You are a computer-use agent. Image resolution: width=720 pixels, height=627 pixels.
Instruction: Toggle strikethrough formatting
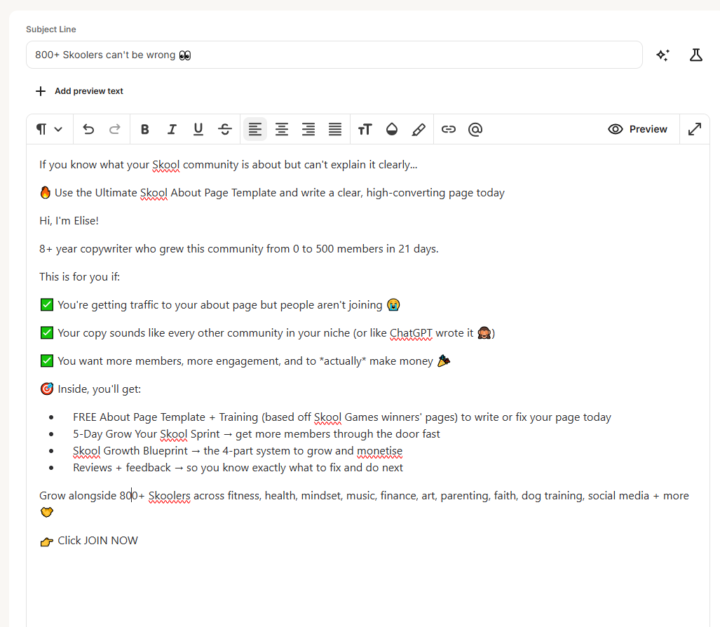click(225, 130)
